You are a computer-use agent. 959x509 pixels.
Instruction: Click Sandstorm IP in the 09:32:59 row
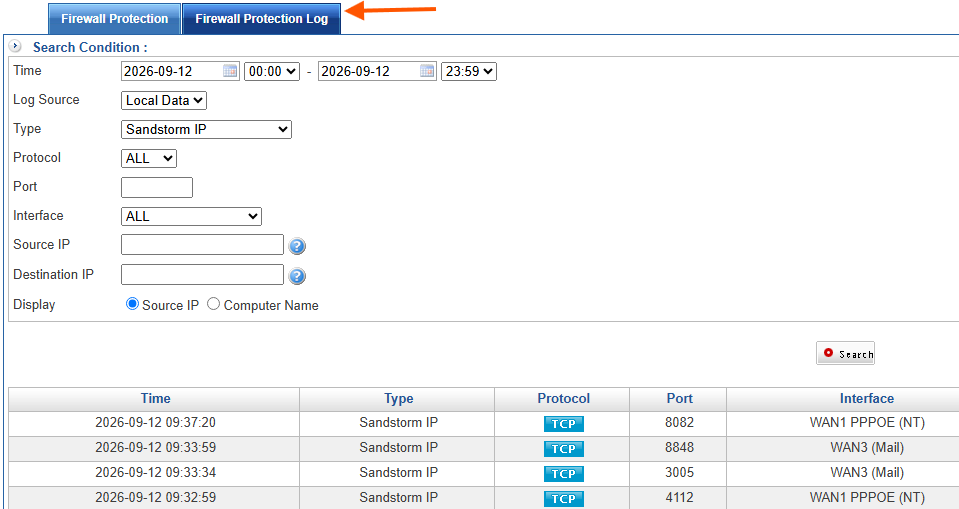399,498
